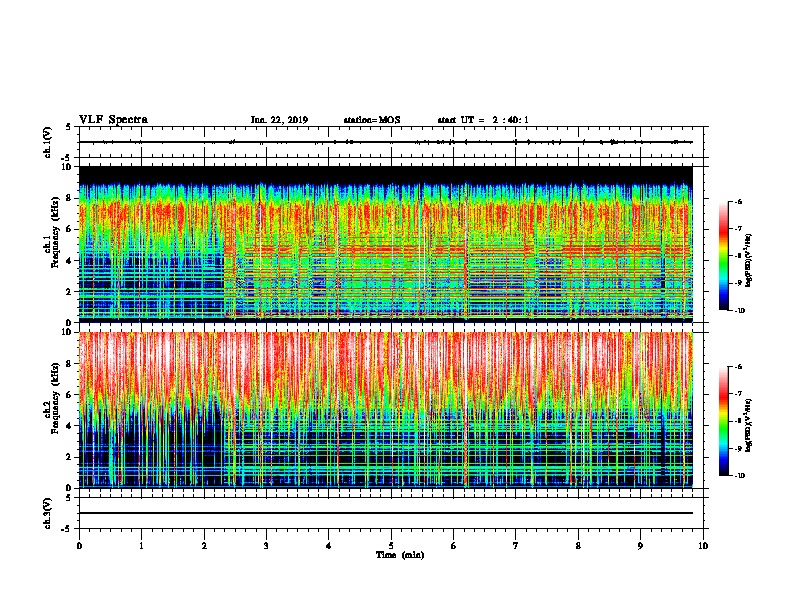Click the "7" label on Time axis
This screenshot has height=612, width=792.
pyautogui.click(x=516, y=546)
